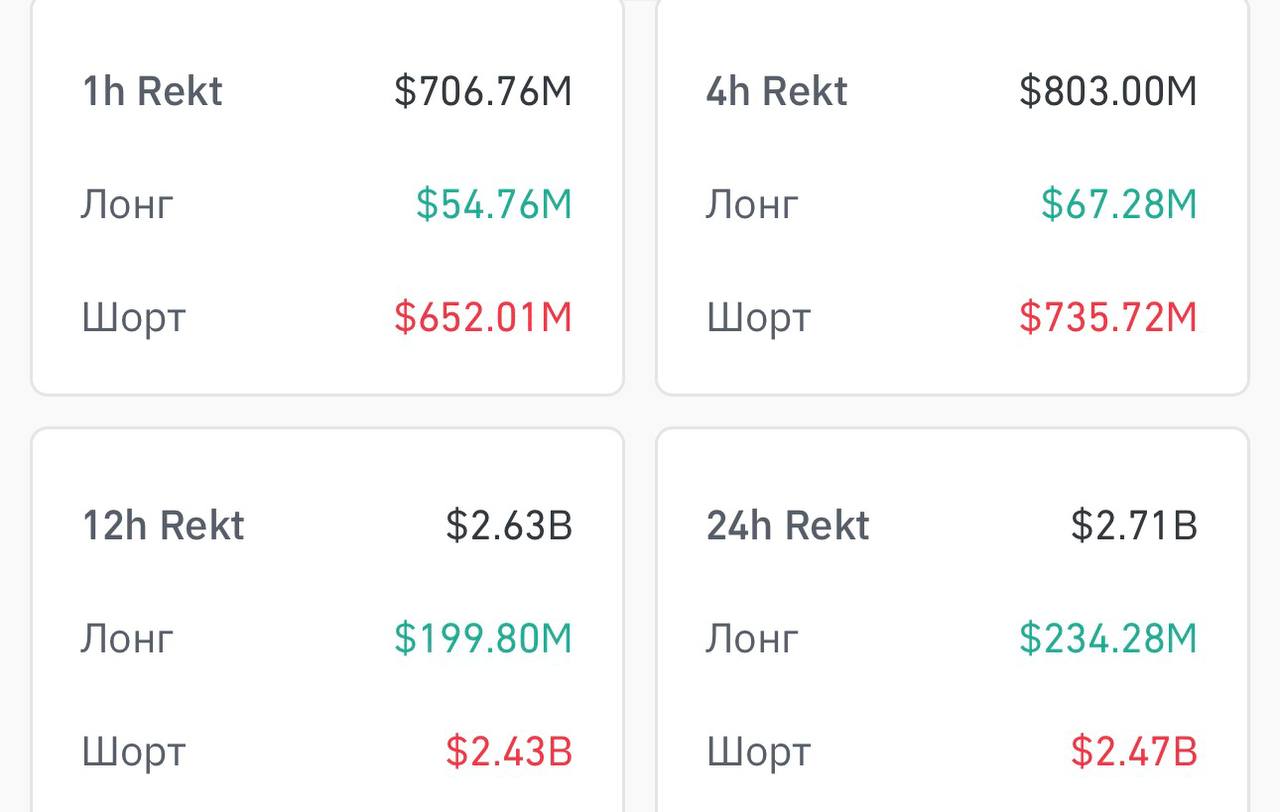The width and height of the screenshot is (1280, 812).
Task: Tap the 1h Шорт value $652.01M
Action: (x=483, y=317)
